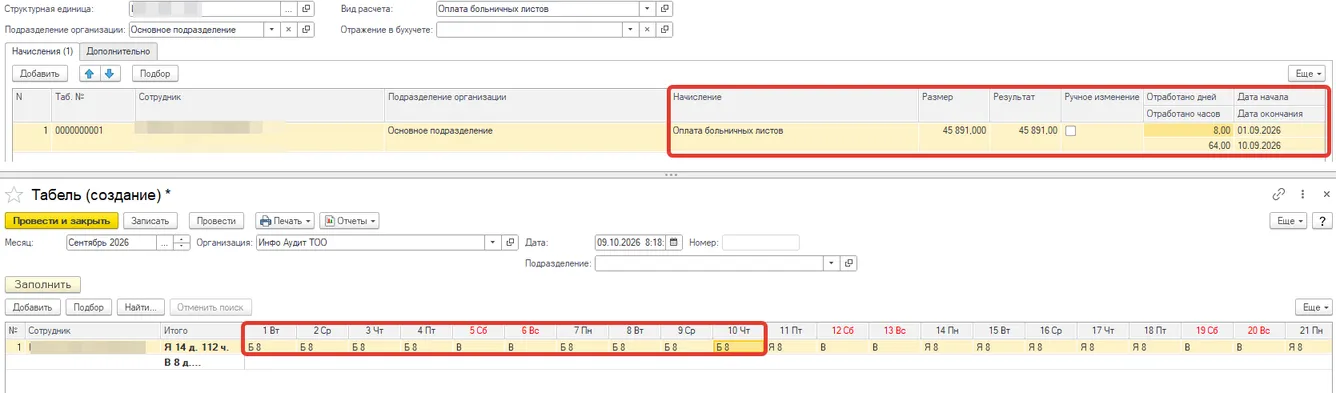Expand Отражение в бухучете dropdown
The image size is (1336, 393).
[x=631, y=30]
